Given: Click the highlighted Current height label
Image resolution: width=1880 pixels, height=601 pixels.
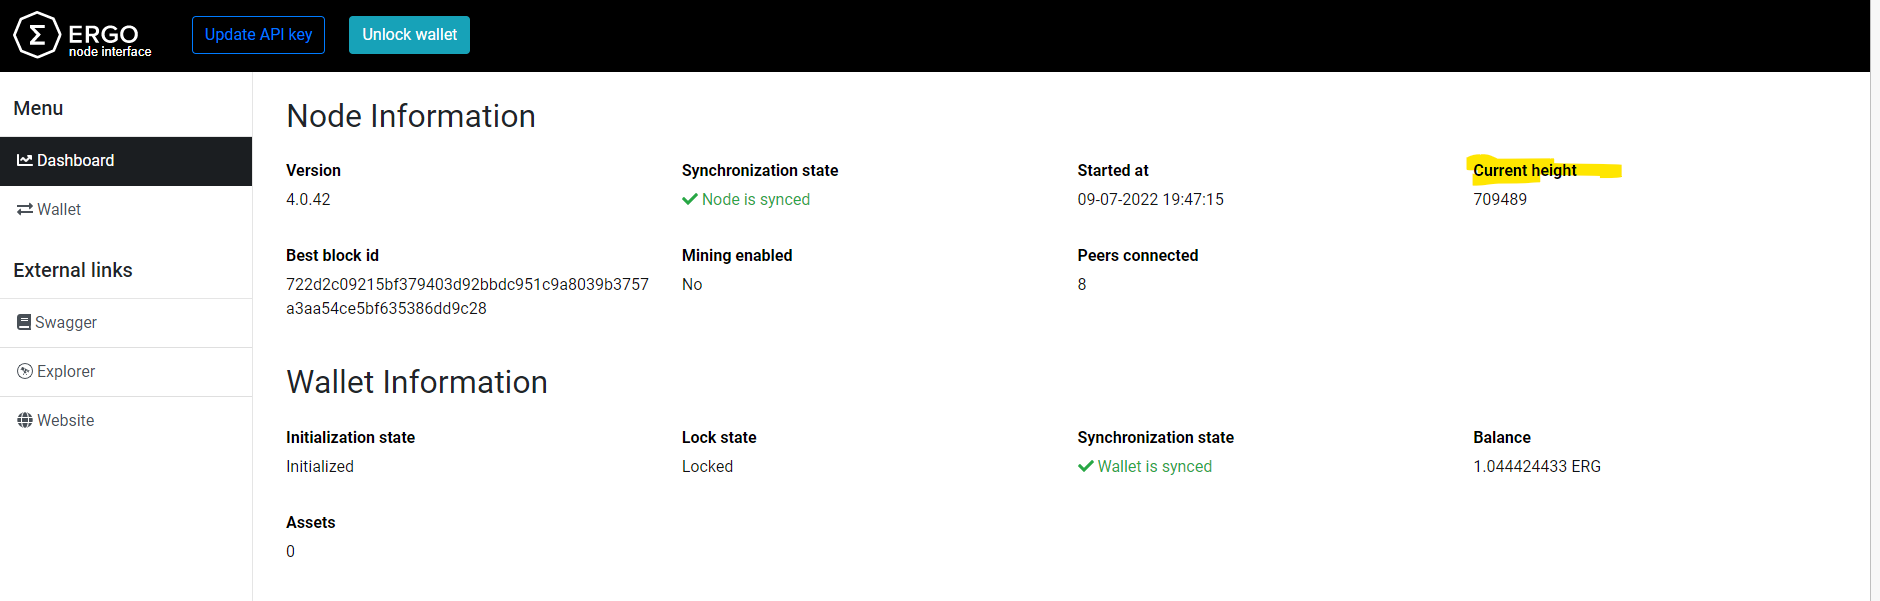Looking at the screenshot, I should click(x=1525, y=170).
